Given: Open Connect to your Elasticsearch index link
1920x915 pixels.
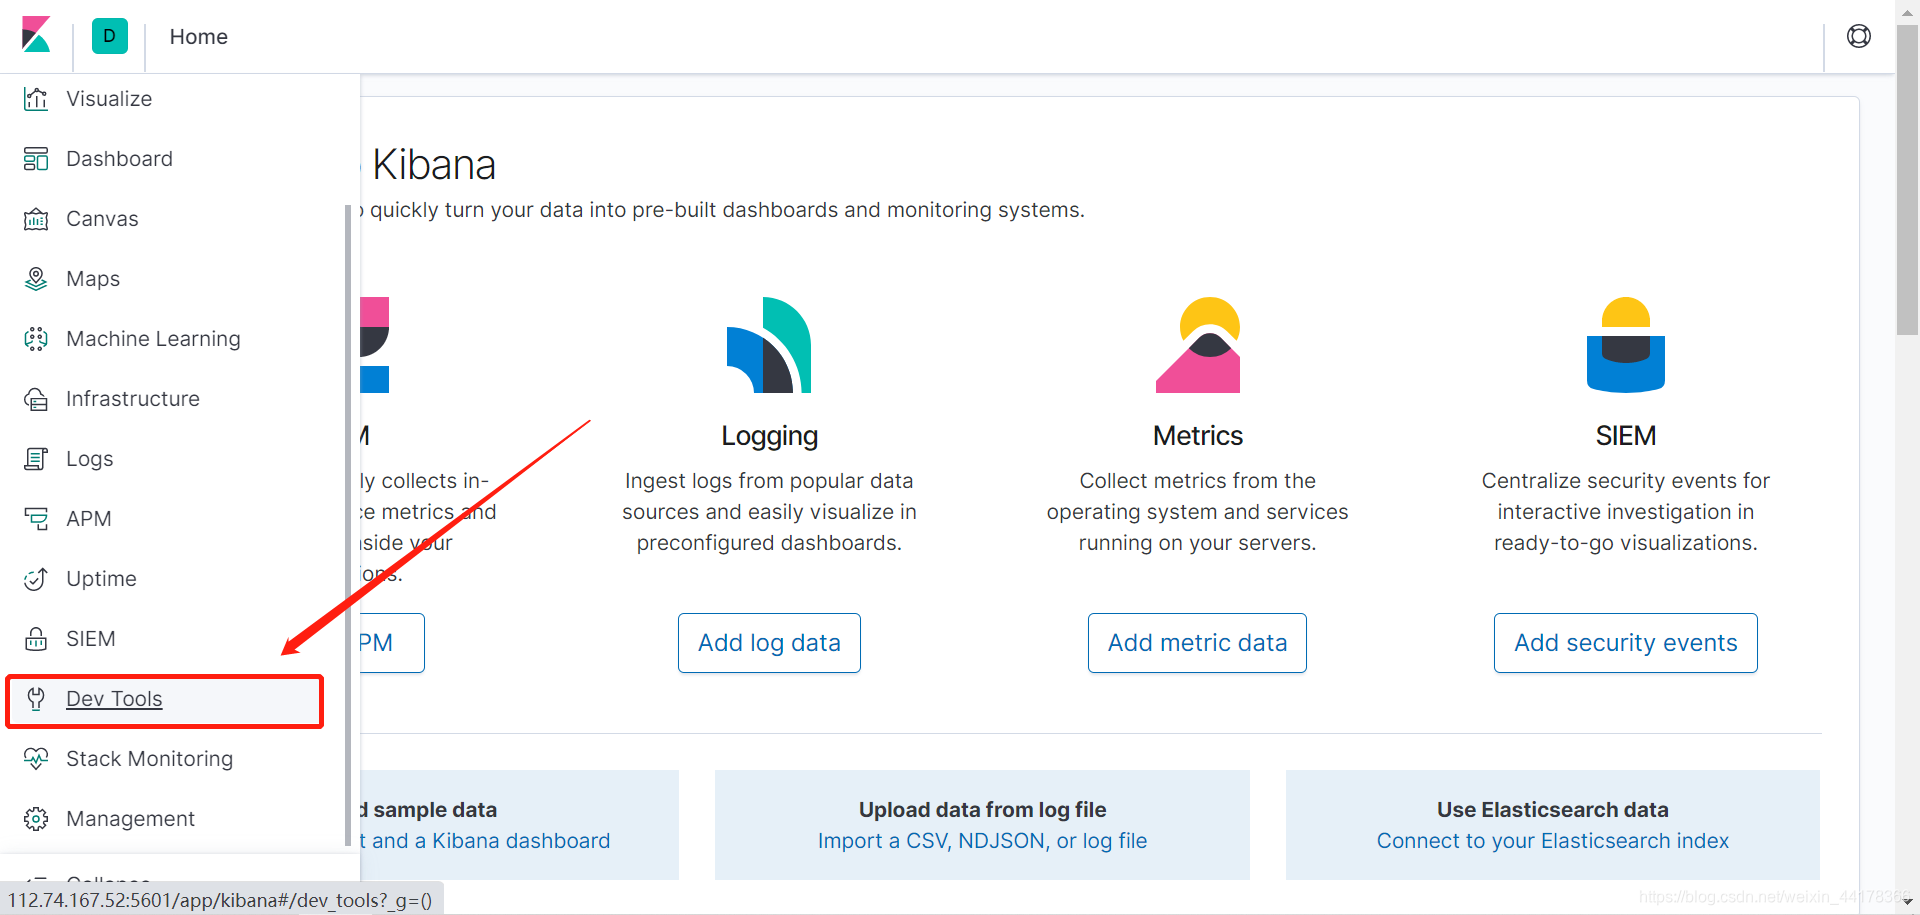Looking at the screenshot, I should [x=1553, y=841].
